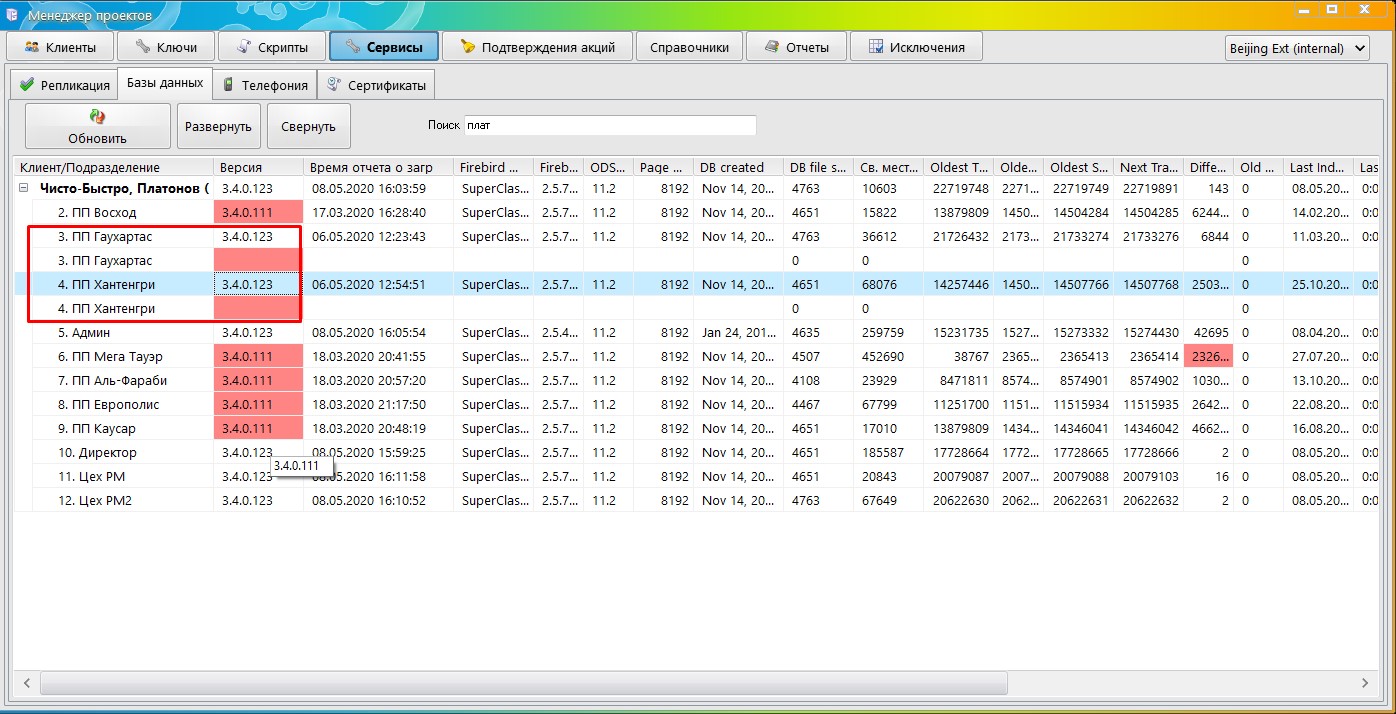Switch to the Базы данных tab
Viewport: 1396px width, 714px height.
click(165, 83)
